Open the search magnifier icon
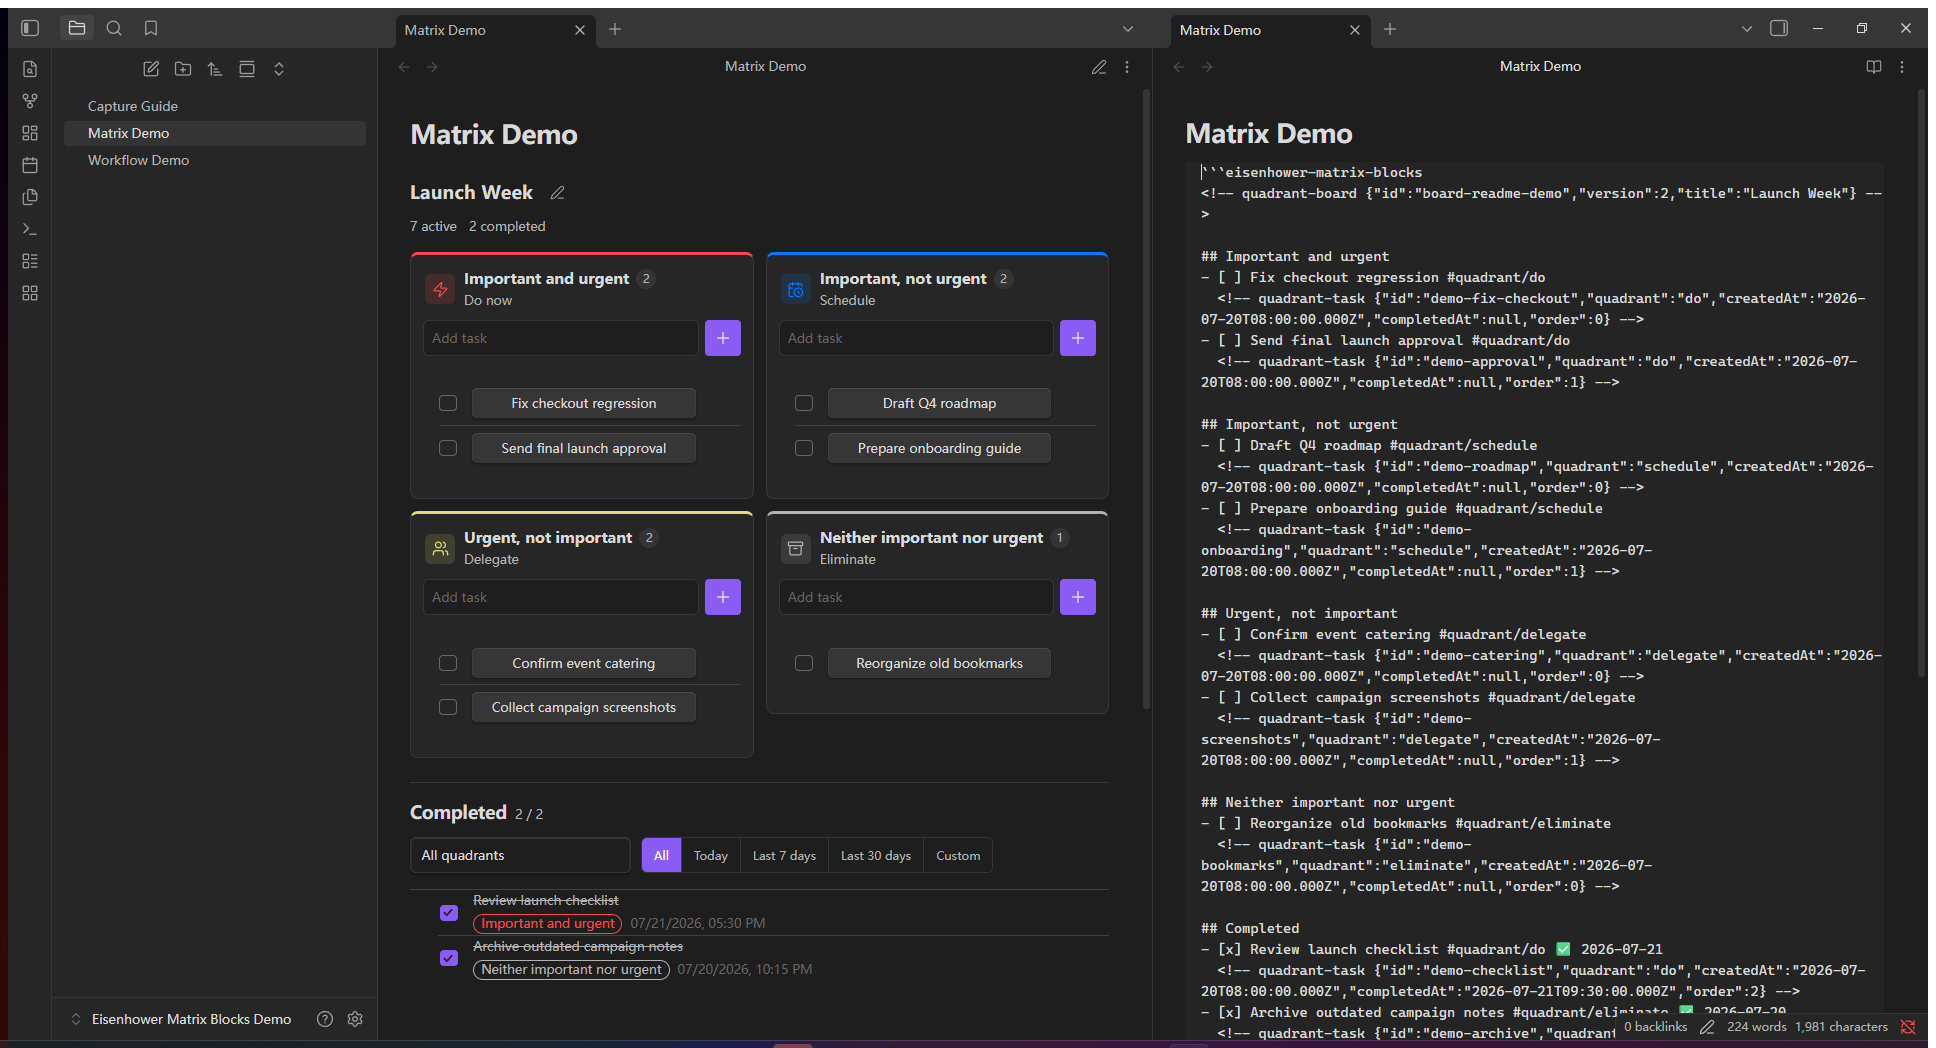The width and height of the screenshot is (1936, 1048). (x=114, y=28)
